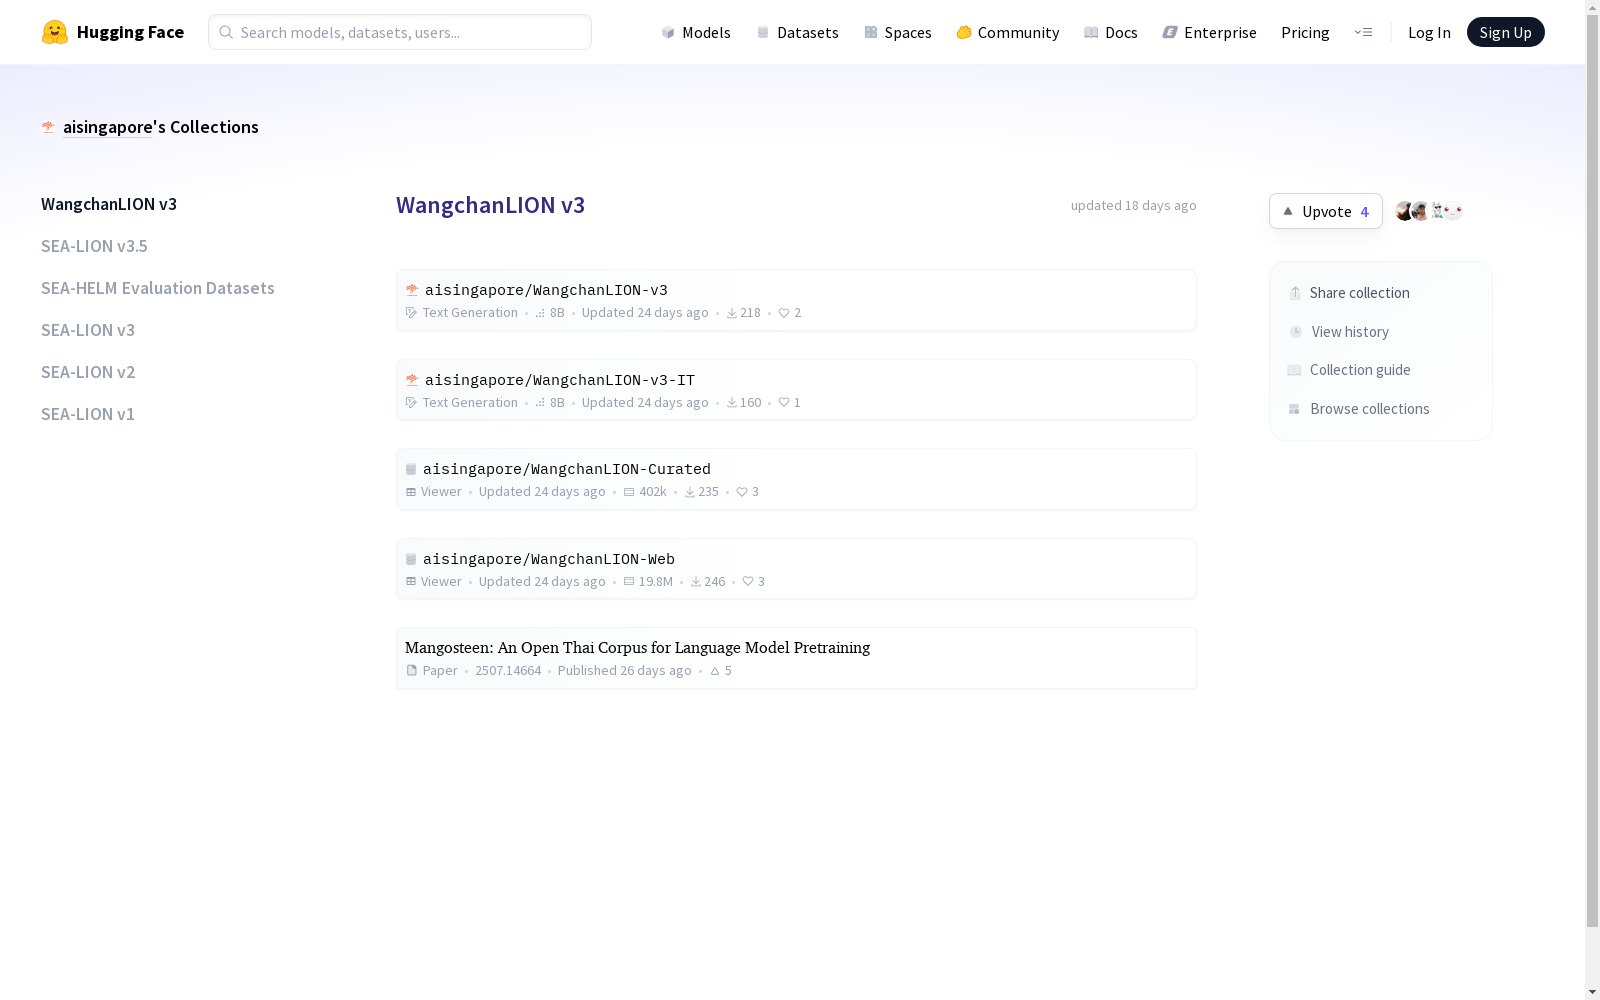The width and height of the screenshot is (1600, 1000).
Task: Click the upvote triangle icon
Action: pyautogui.click(x=1288, y=211)
